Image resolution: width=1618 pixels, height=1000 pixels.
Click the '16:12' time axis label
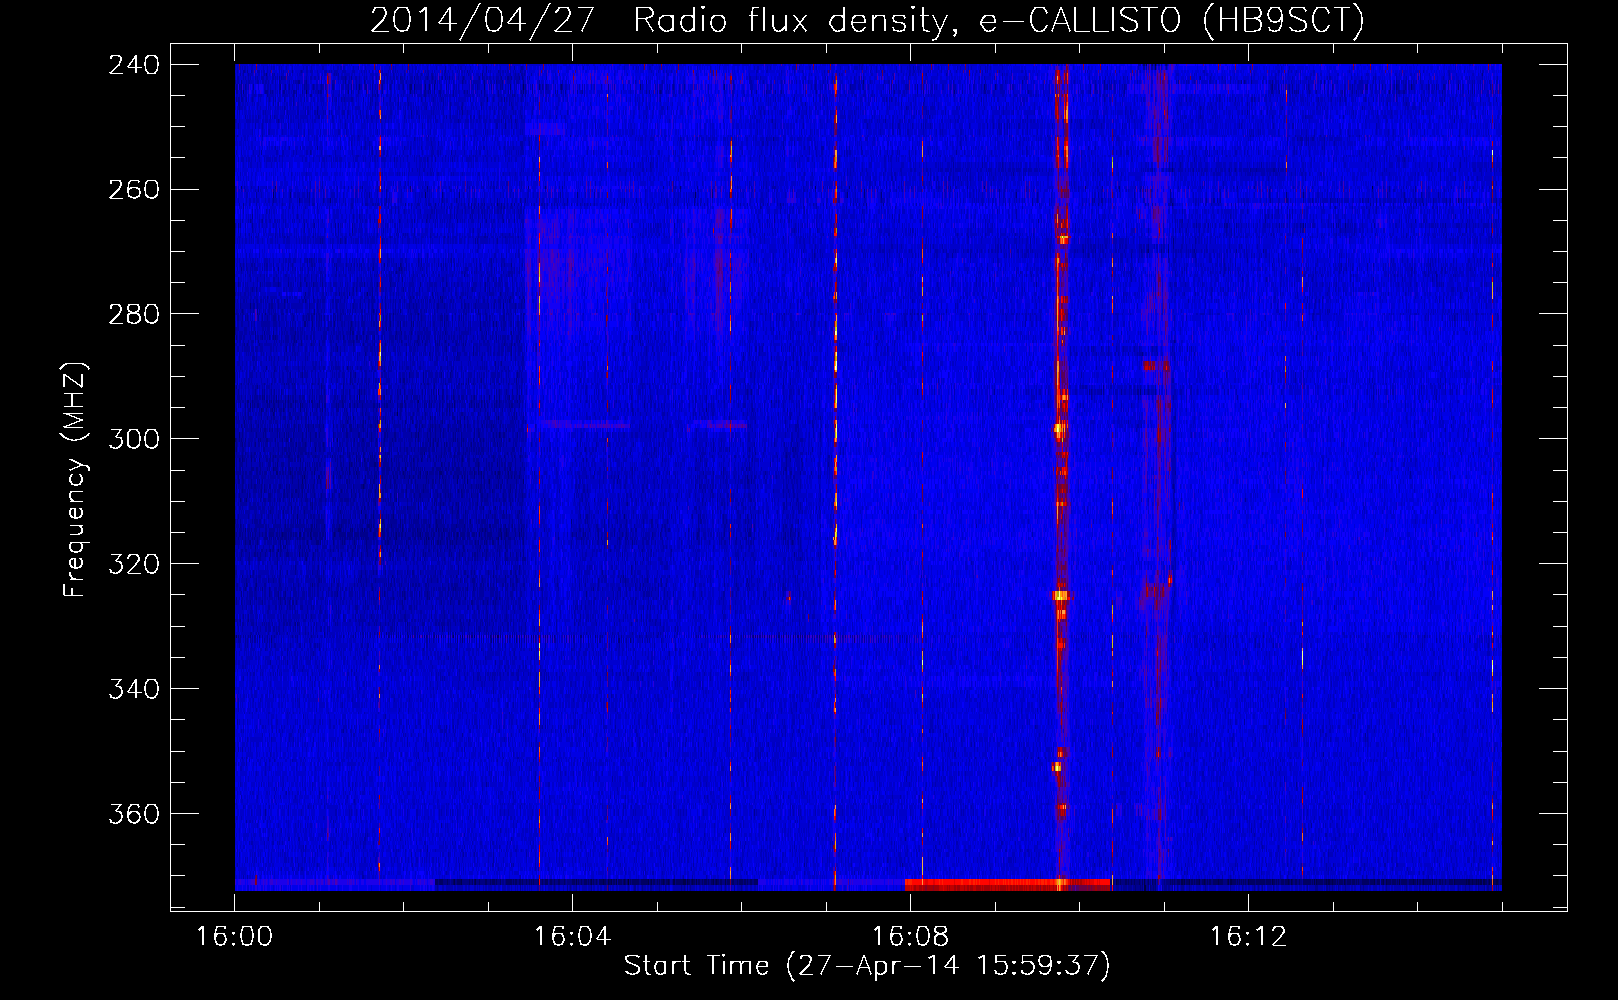click(x=1248, y=937)
